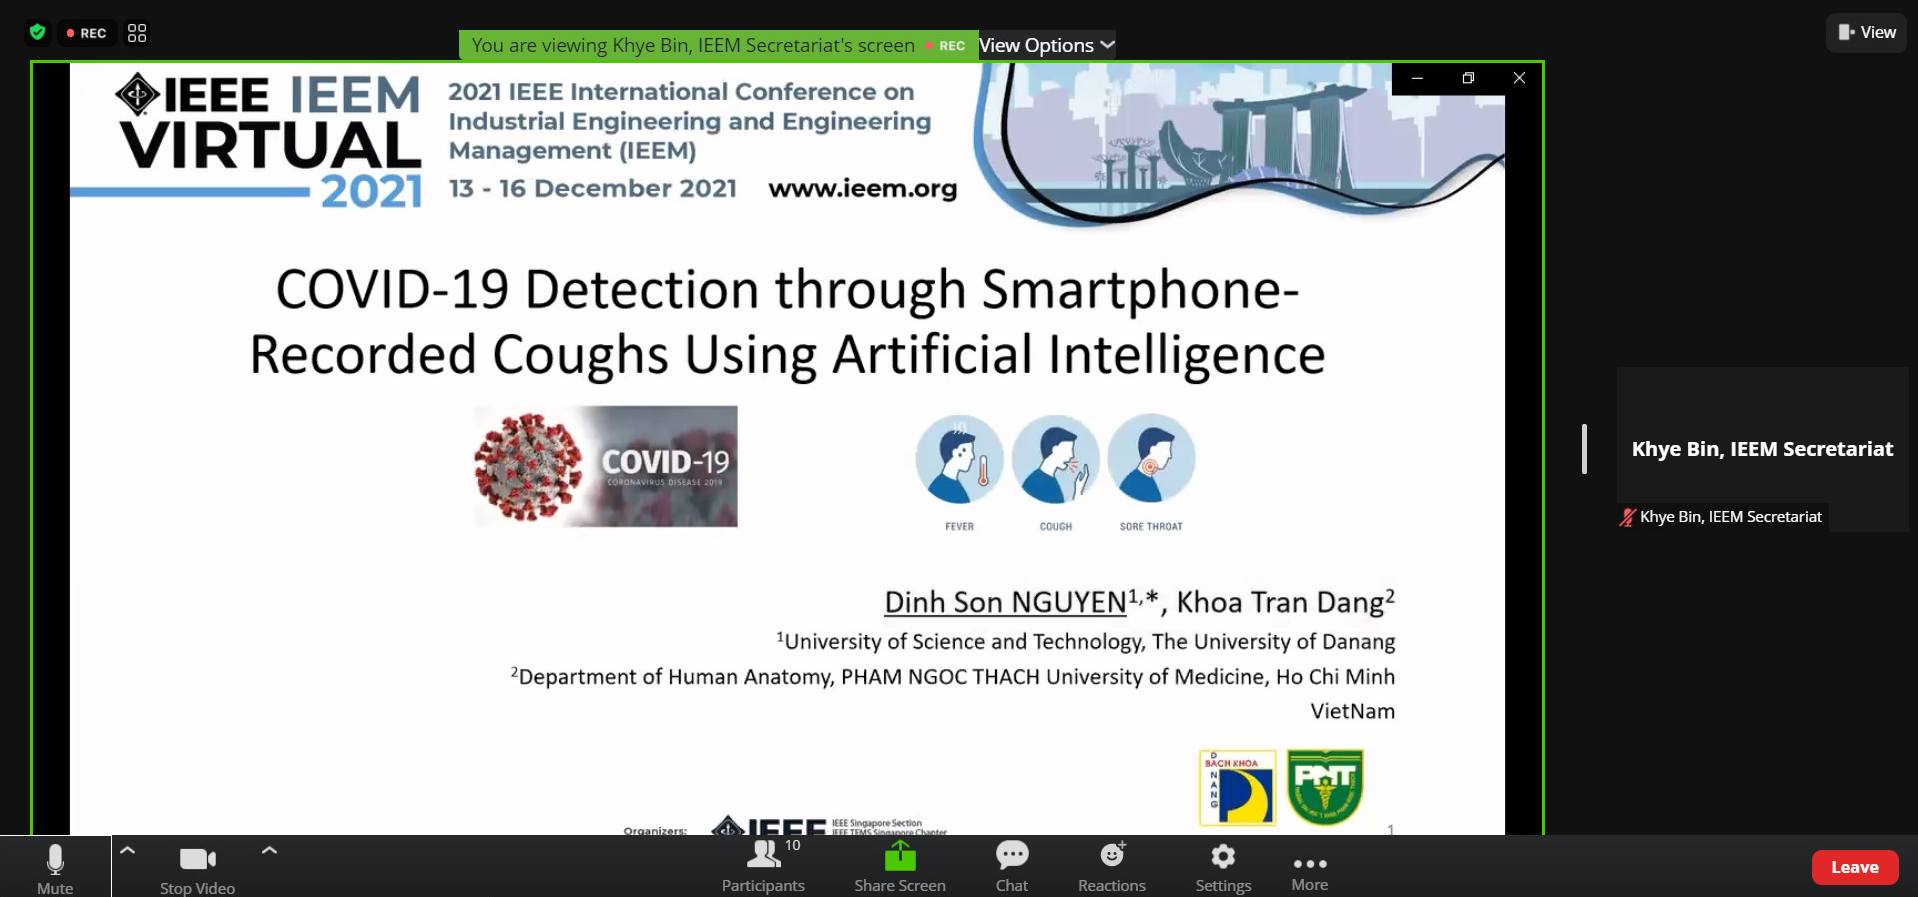1918x897 pixels.
Task: Open Zoom Settings gear
Action: [x=1223, y=866]
